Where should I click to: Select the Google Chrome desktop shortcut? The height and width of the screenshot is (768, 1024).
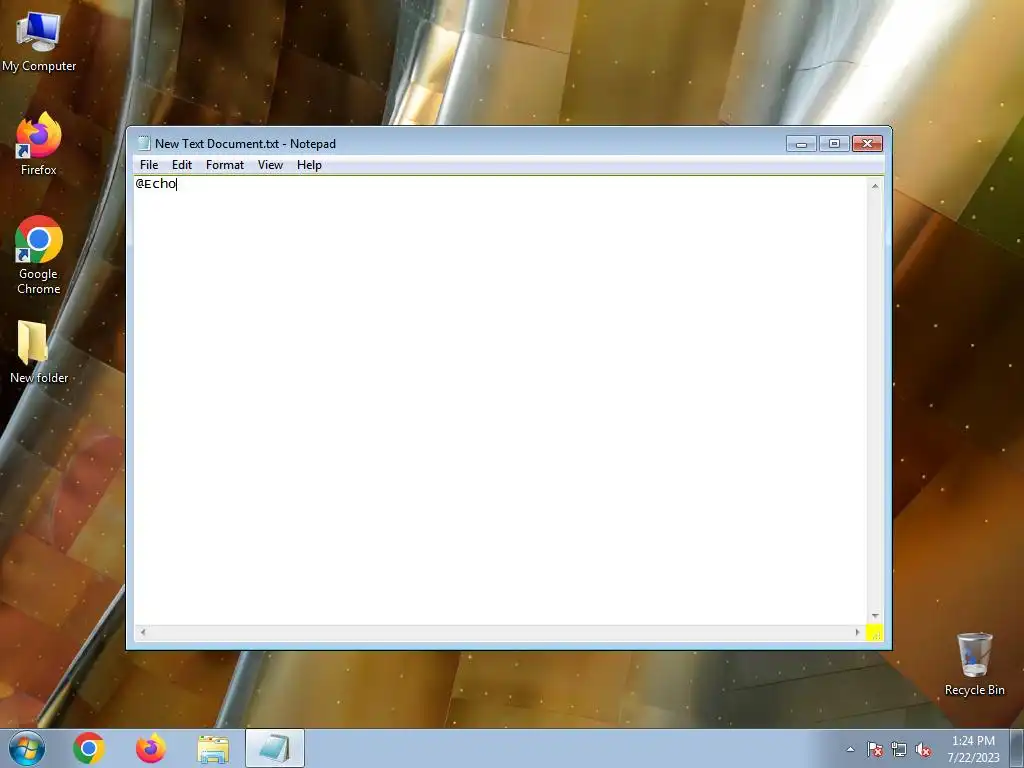39,255
